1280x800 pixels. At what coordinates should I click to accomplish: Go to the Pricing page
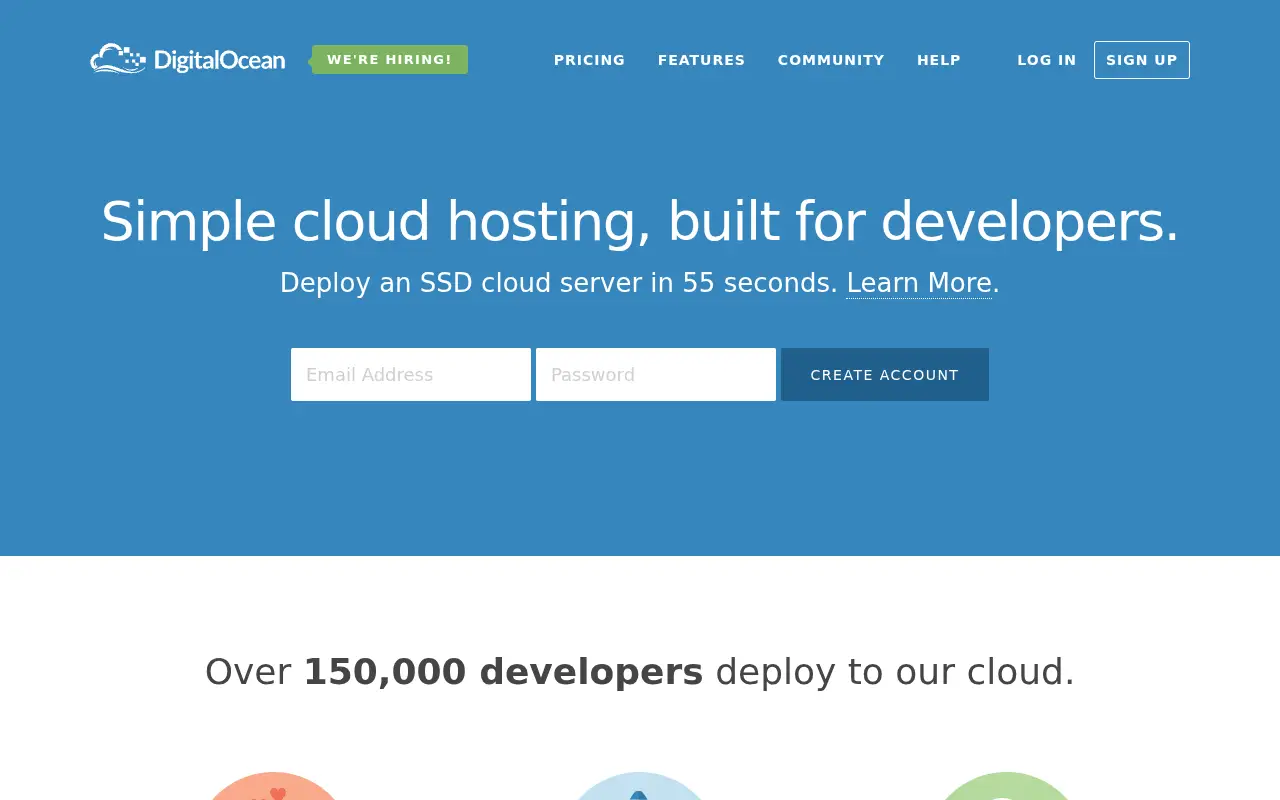[x=589, y=60]
